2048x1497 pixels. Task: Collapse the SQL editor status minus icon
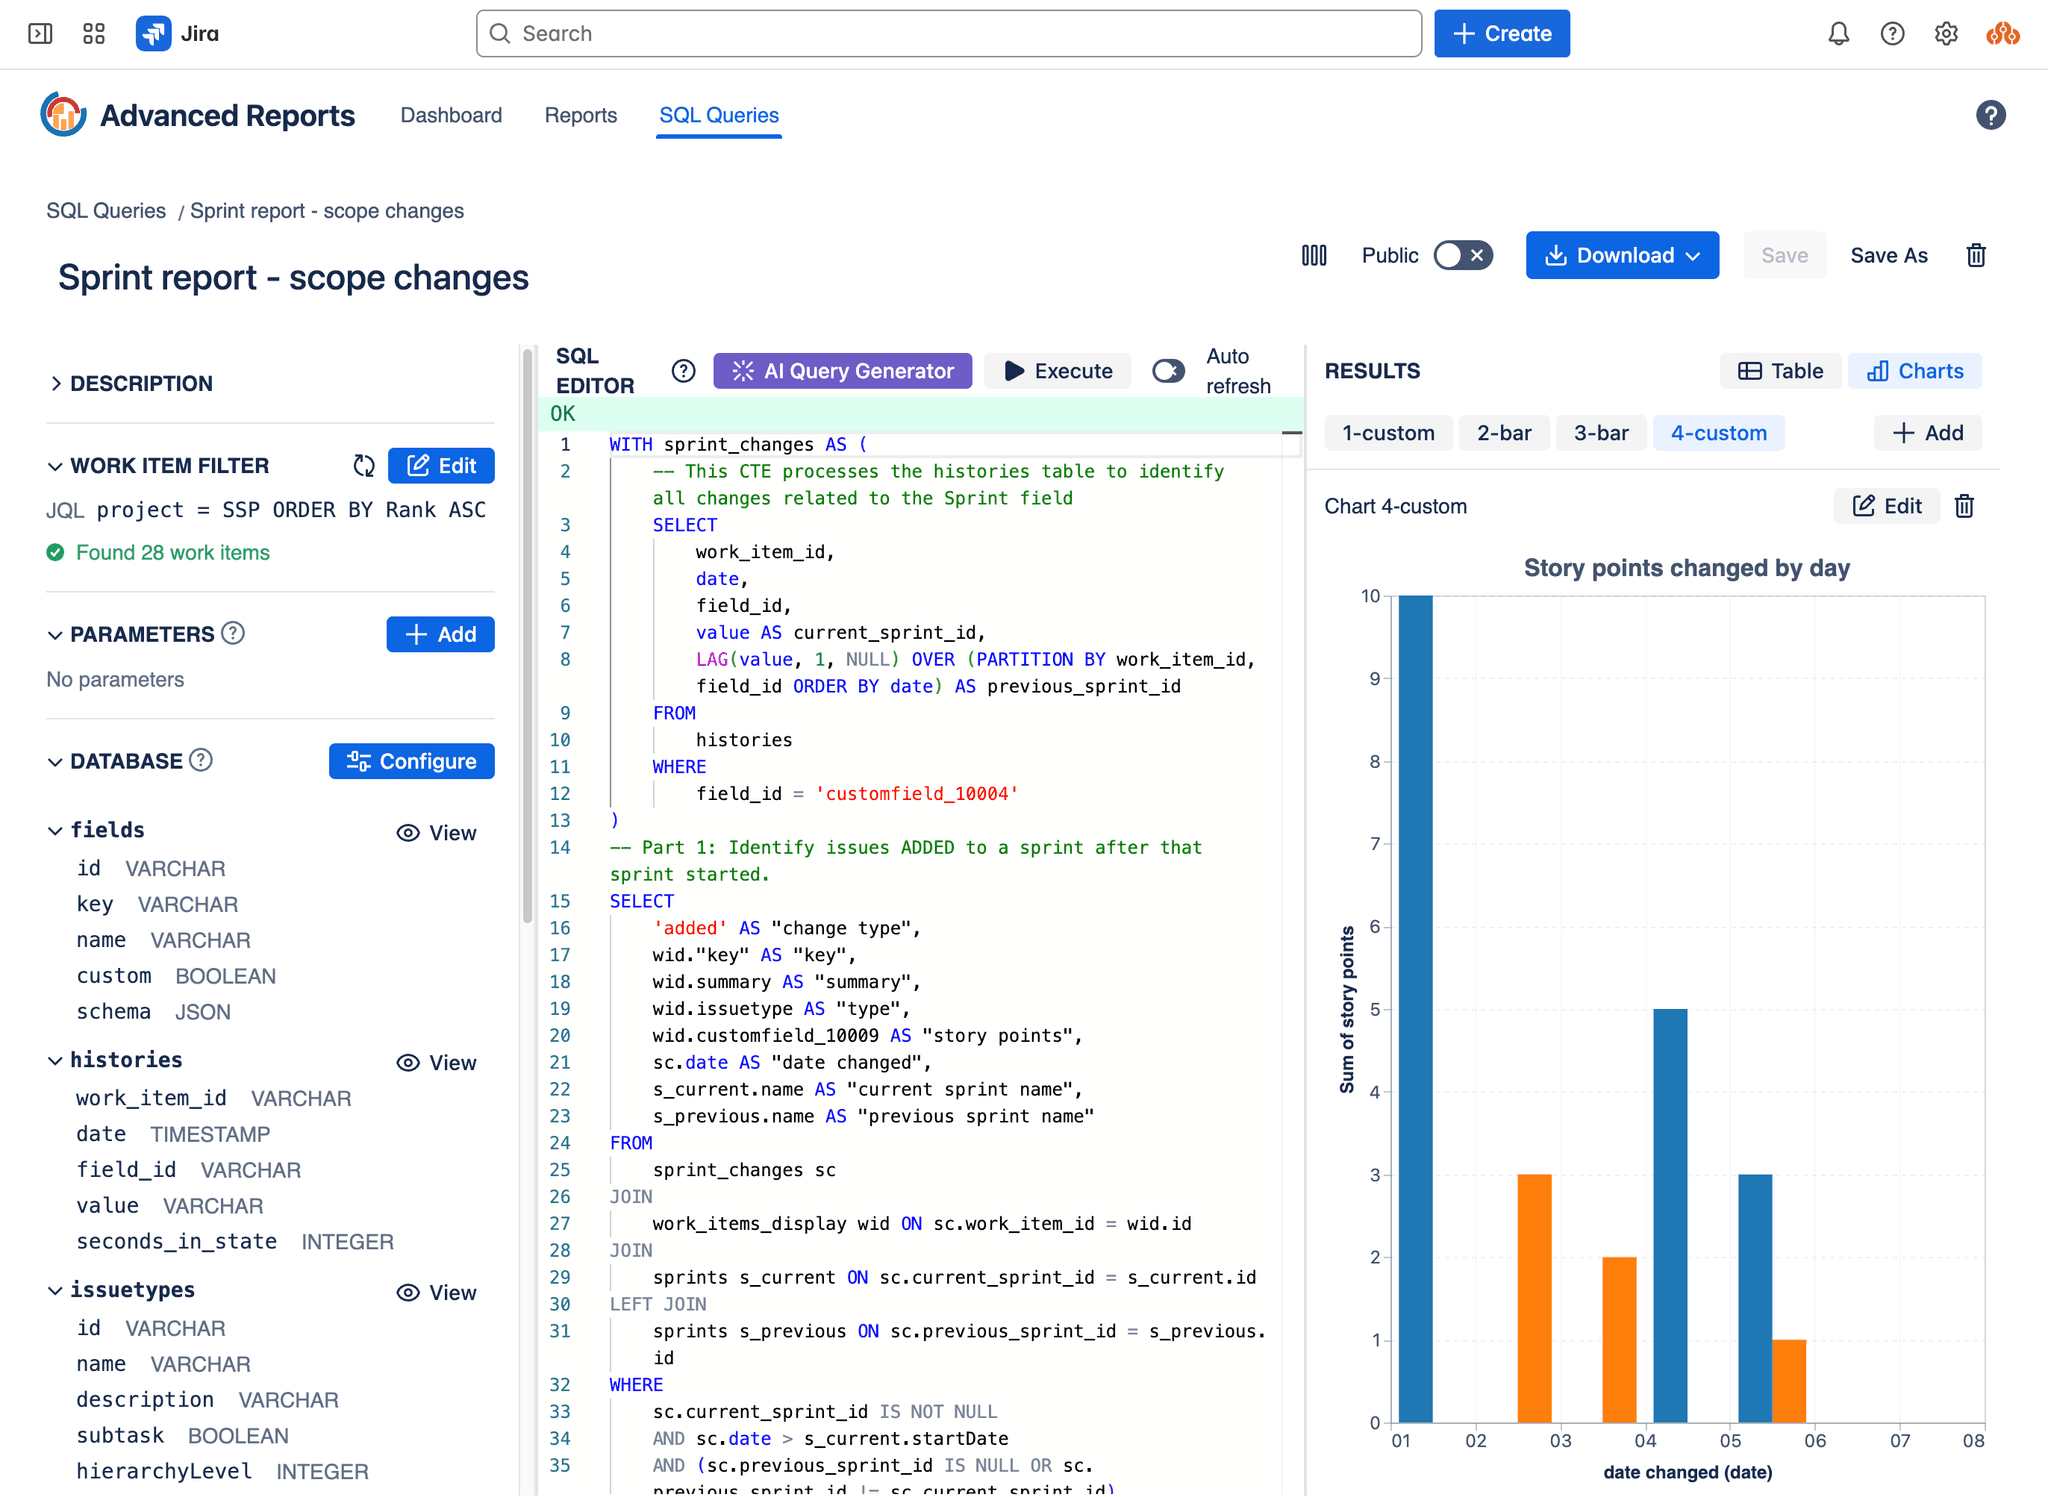point(1291,433)
